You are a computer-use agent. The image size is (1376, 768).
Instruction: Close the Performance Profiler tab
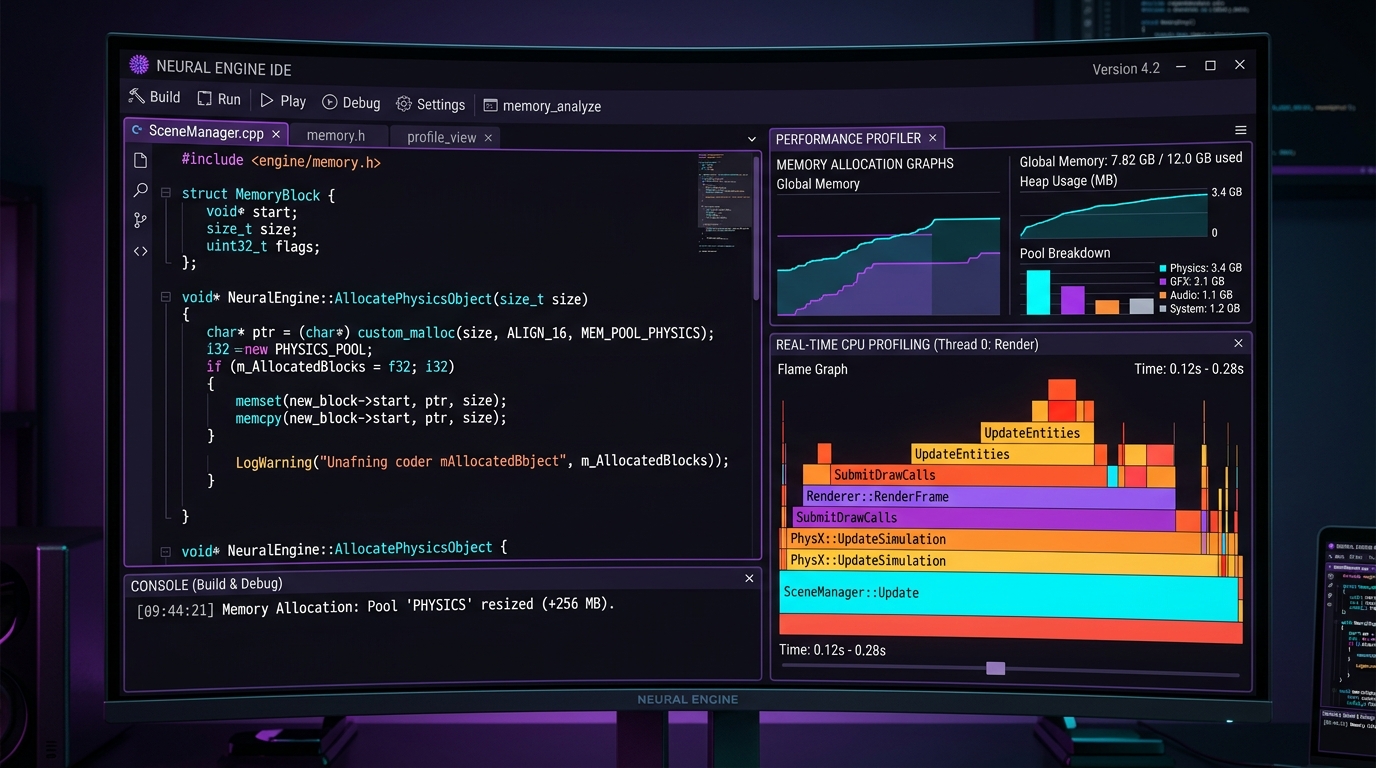pyautogui.click(x=932, y=138)
